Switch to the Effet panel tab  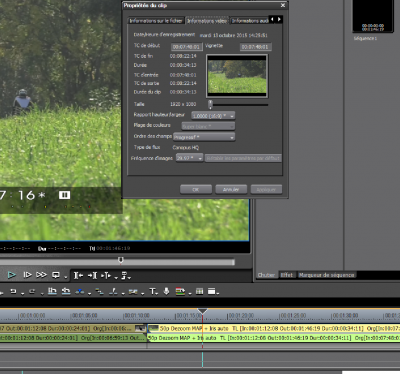pyautogui.click(x=287, y=275)
